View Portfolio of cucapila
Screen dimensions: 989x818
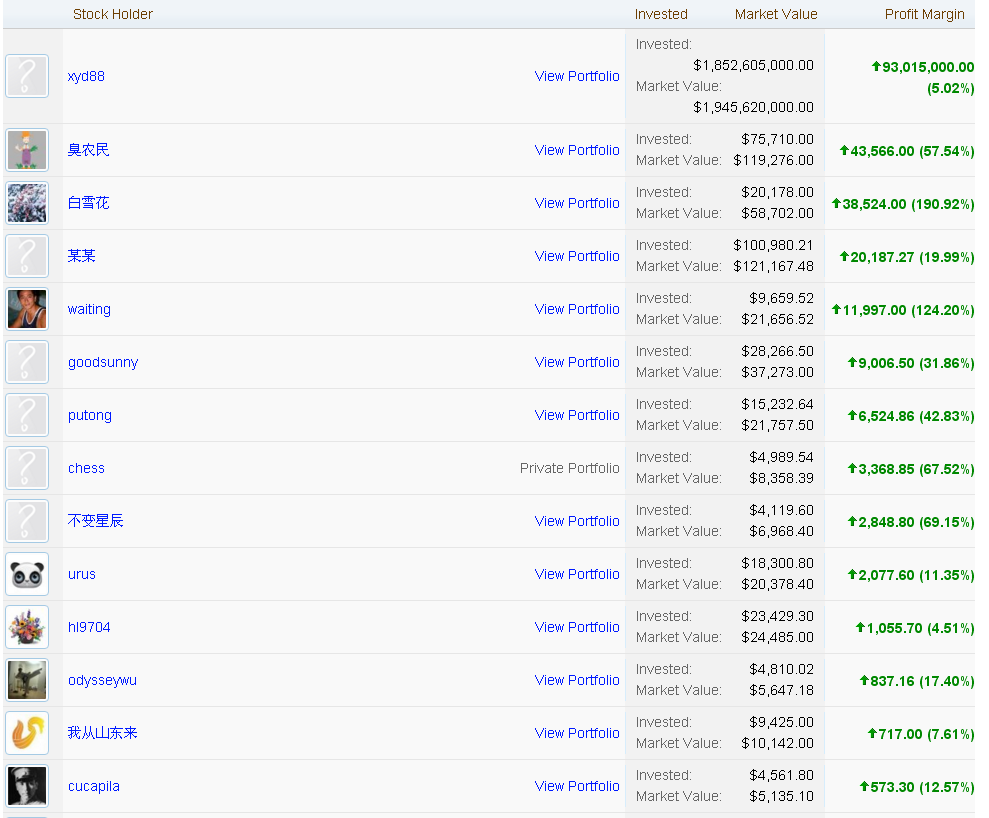pos(577,786)
